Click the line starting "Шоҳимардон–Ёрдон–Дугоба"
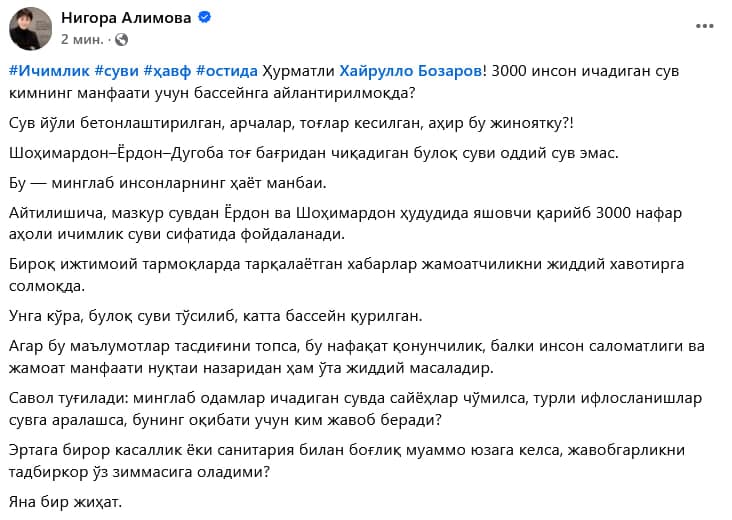This screenshot has height=520, width=732. click(314, 153)
